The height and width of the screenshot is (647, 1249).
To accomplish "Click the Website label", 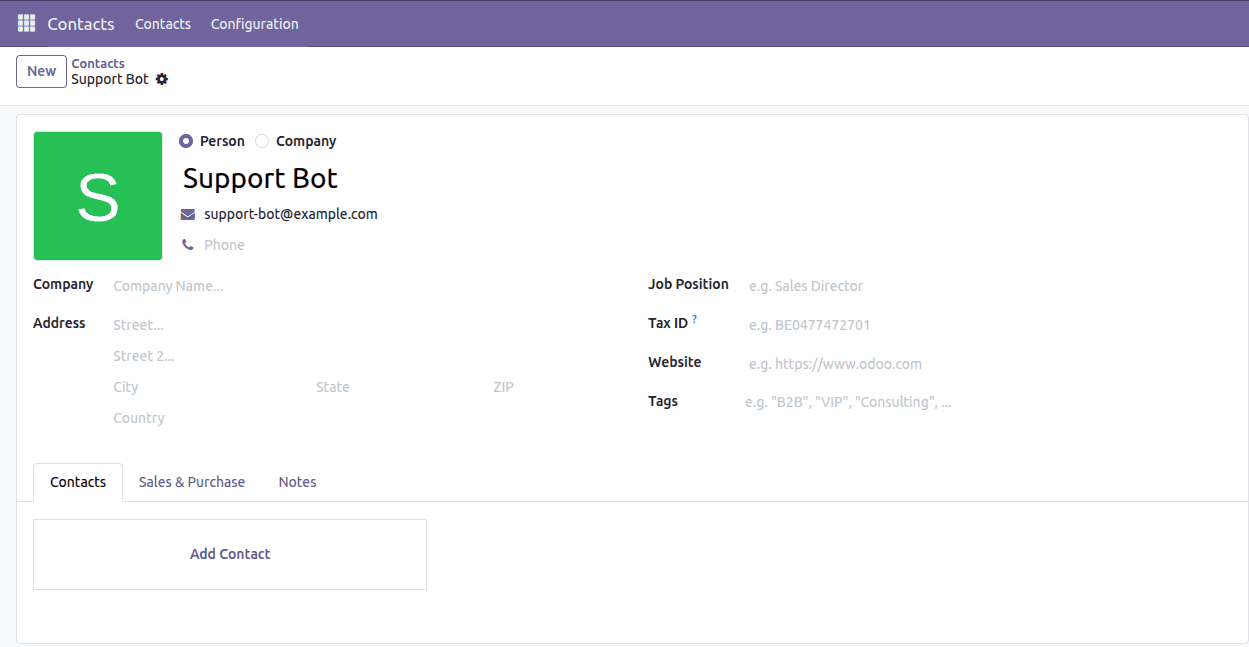I will [x=675, y=362].
